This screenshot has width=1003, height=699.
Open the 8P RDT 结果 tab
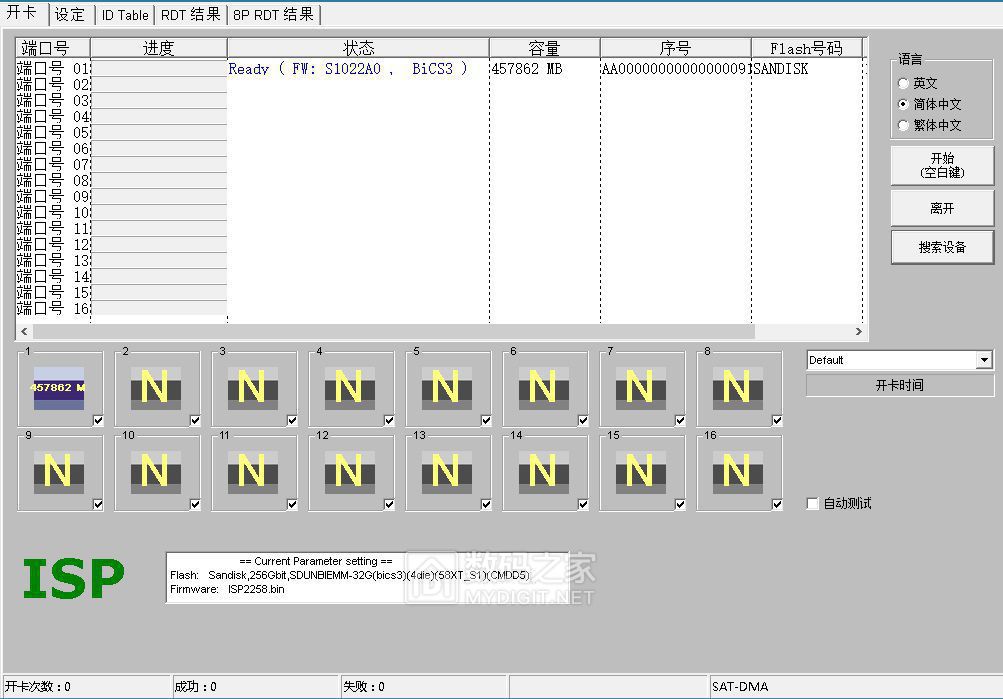tap(273, 15)
